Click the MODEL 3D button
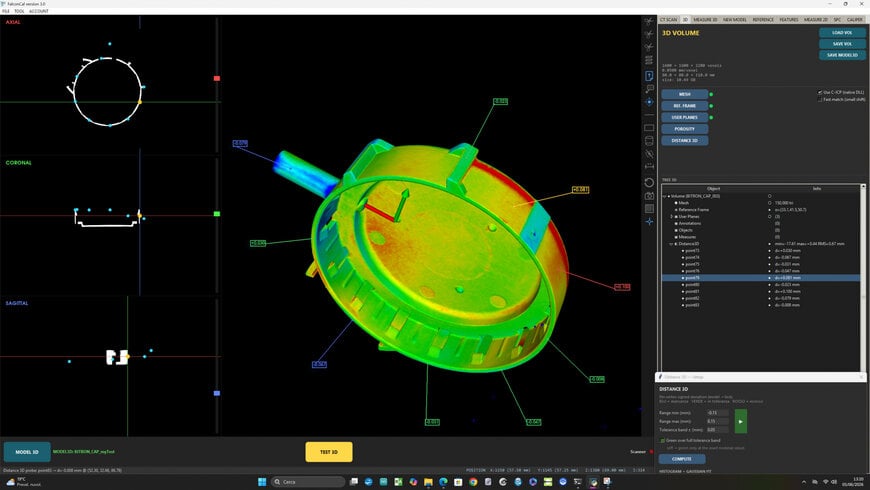 [x=27, y=452]
